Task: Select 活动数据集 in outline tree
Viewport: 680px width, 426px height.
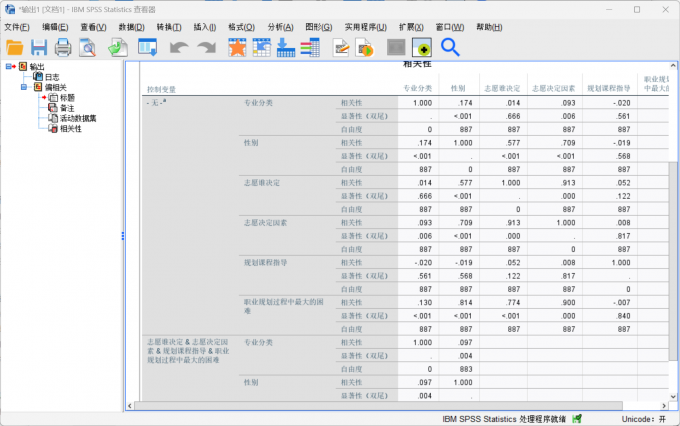Action: 78,118
